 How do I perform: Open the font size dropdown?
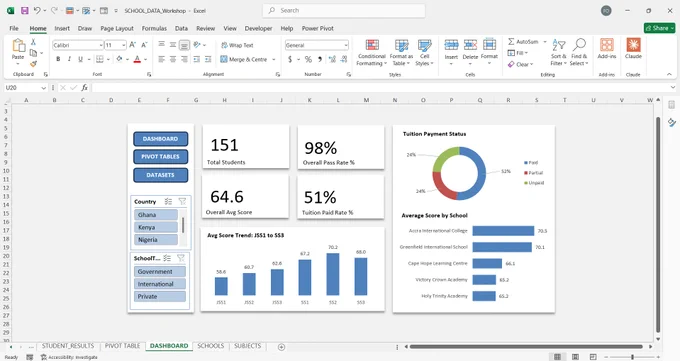point(124,45)
